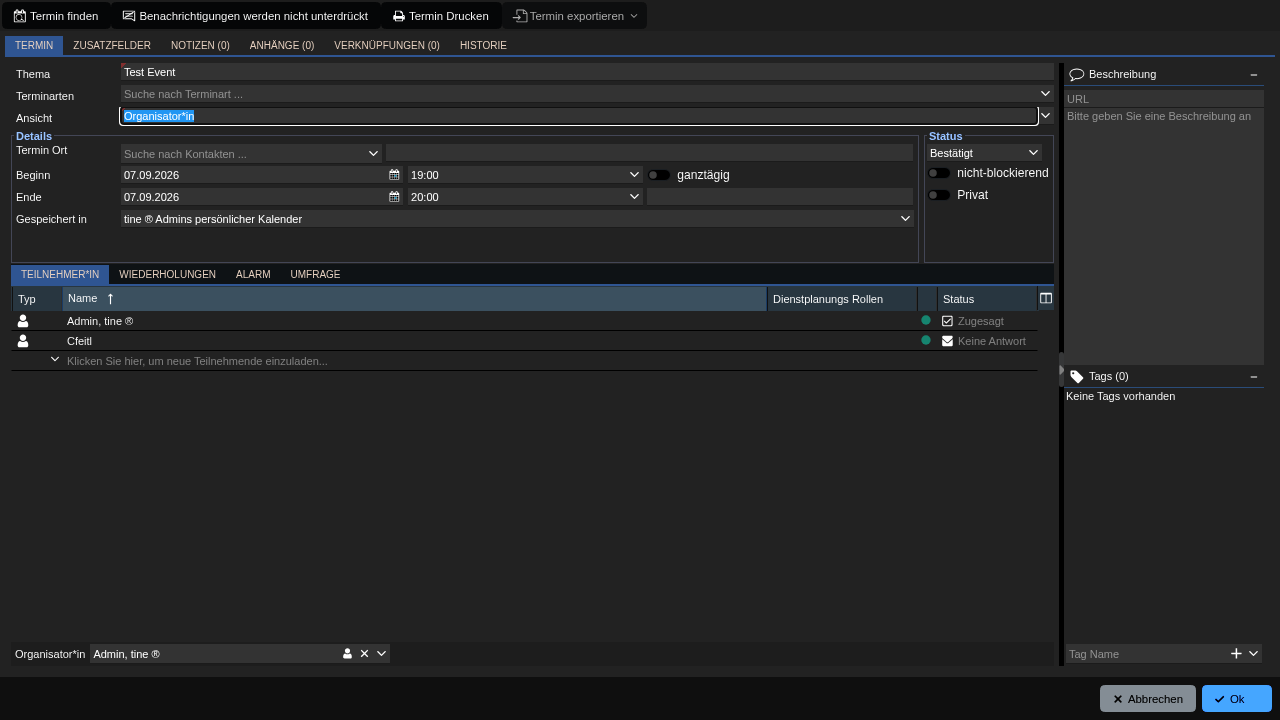Viewport: 1280px width, 720px height.
Task: Print the event with Termin Drucken
Action: [441, 16]
